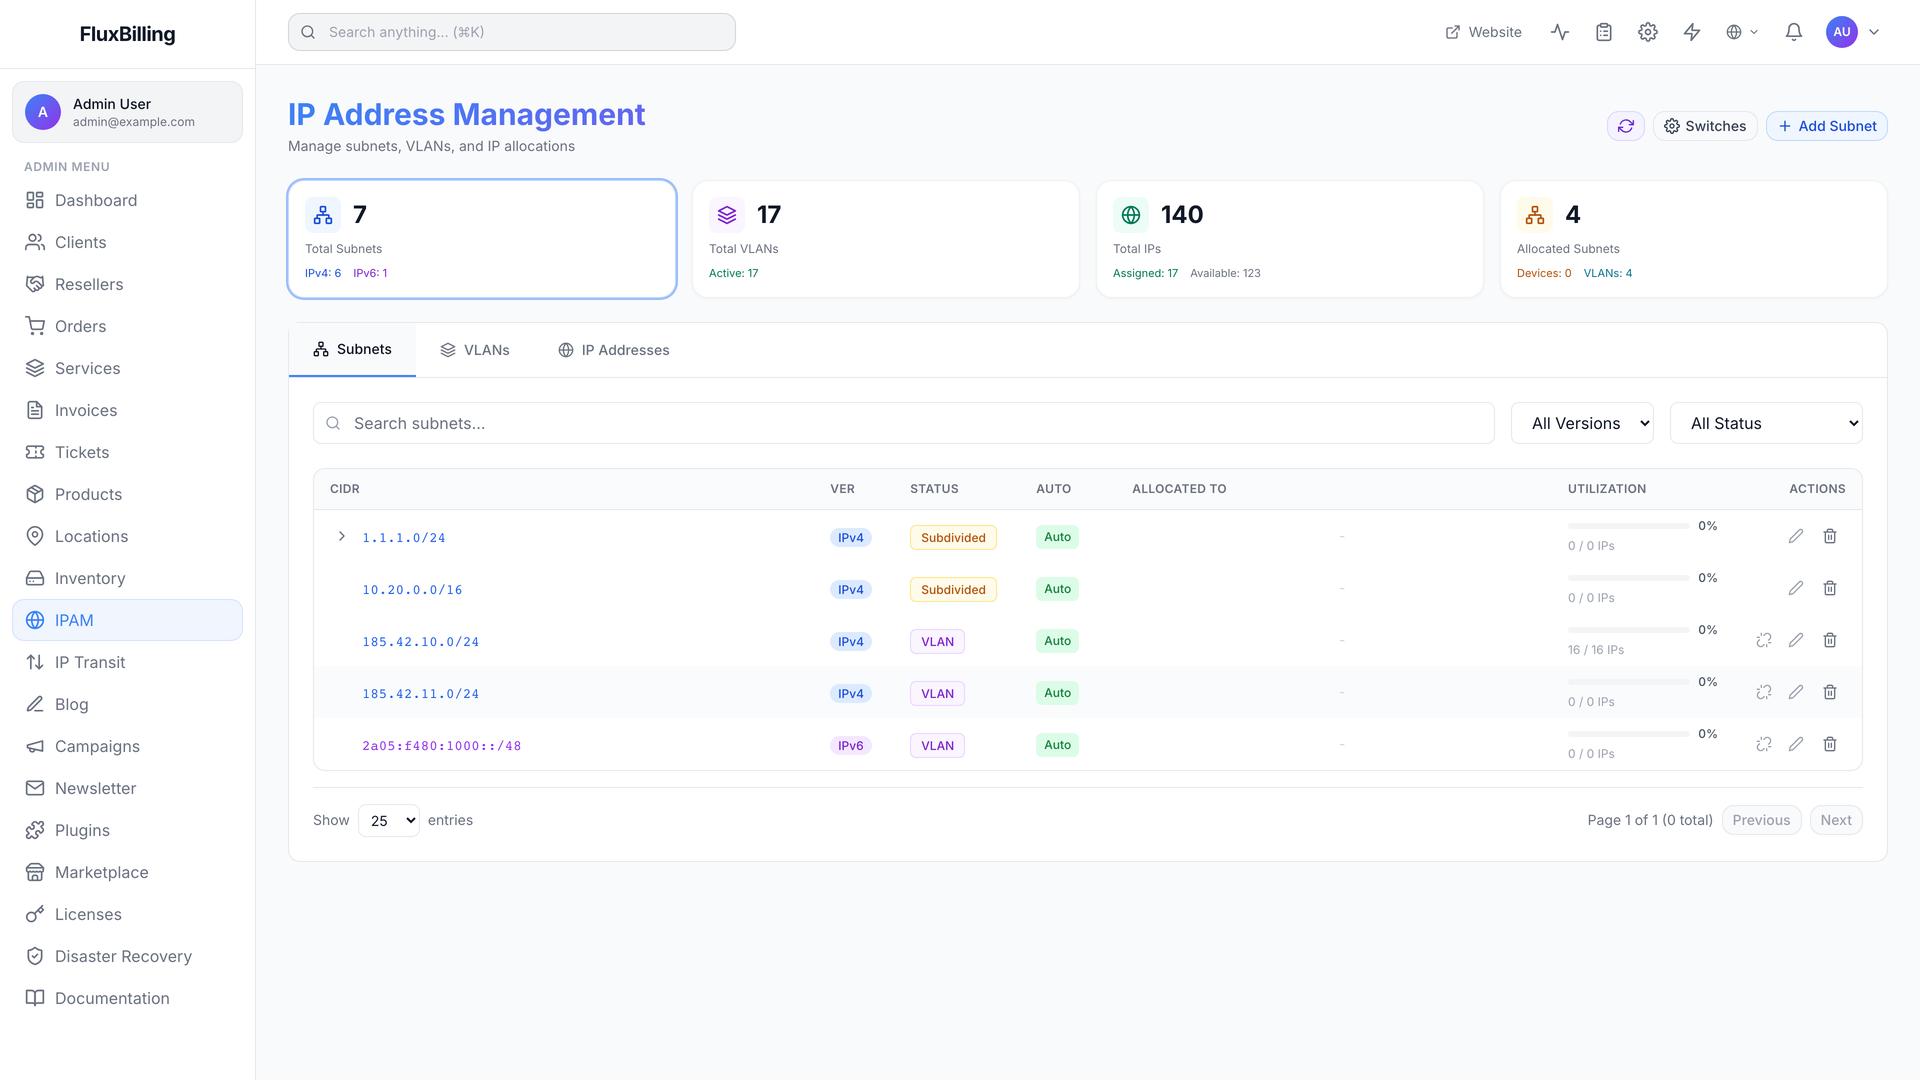Screen dimensions: 1920x1080
Task: Switch to the IP Addresses tab
Action: [x=614, y=350]
